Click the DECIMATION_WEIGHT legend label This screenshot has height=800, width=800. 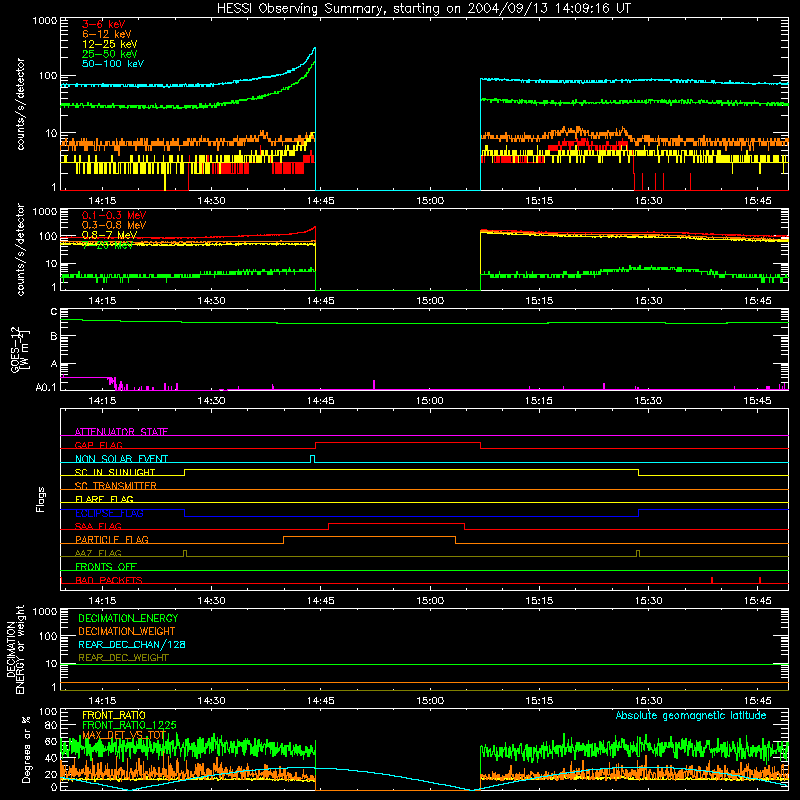[127, 631]
